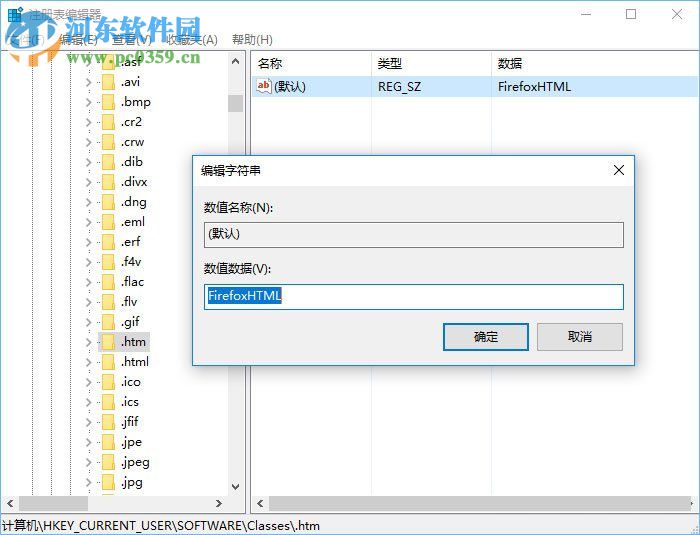
Task: Click the value data field containing FirefoxHTML
Action: (414, 297)
